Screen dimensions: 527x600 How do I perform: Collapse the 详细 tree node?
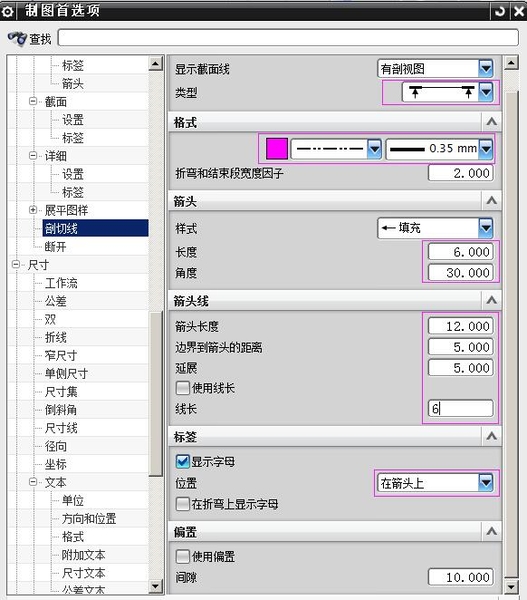tap(33, 156)
